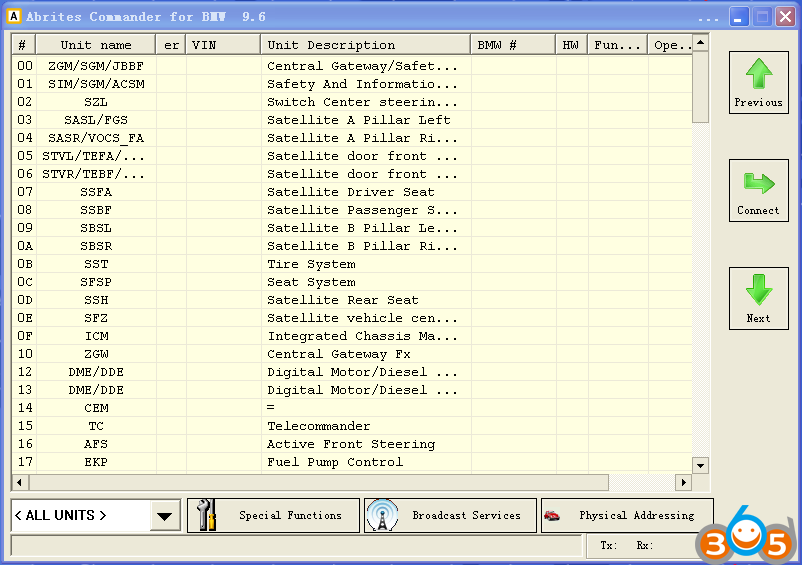Open the Special Functions button
This screenshot has height=565, width=802.
(273, 516)
